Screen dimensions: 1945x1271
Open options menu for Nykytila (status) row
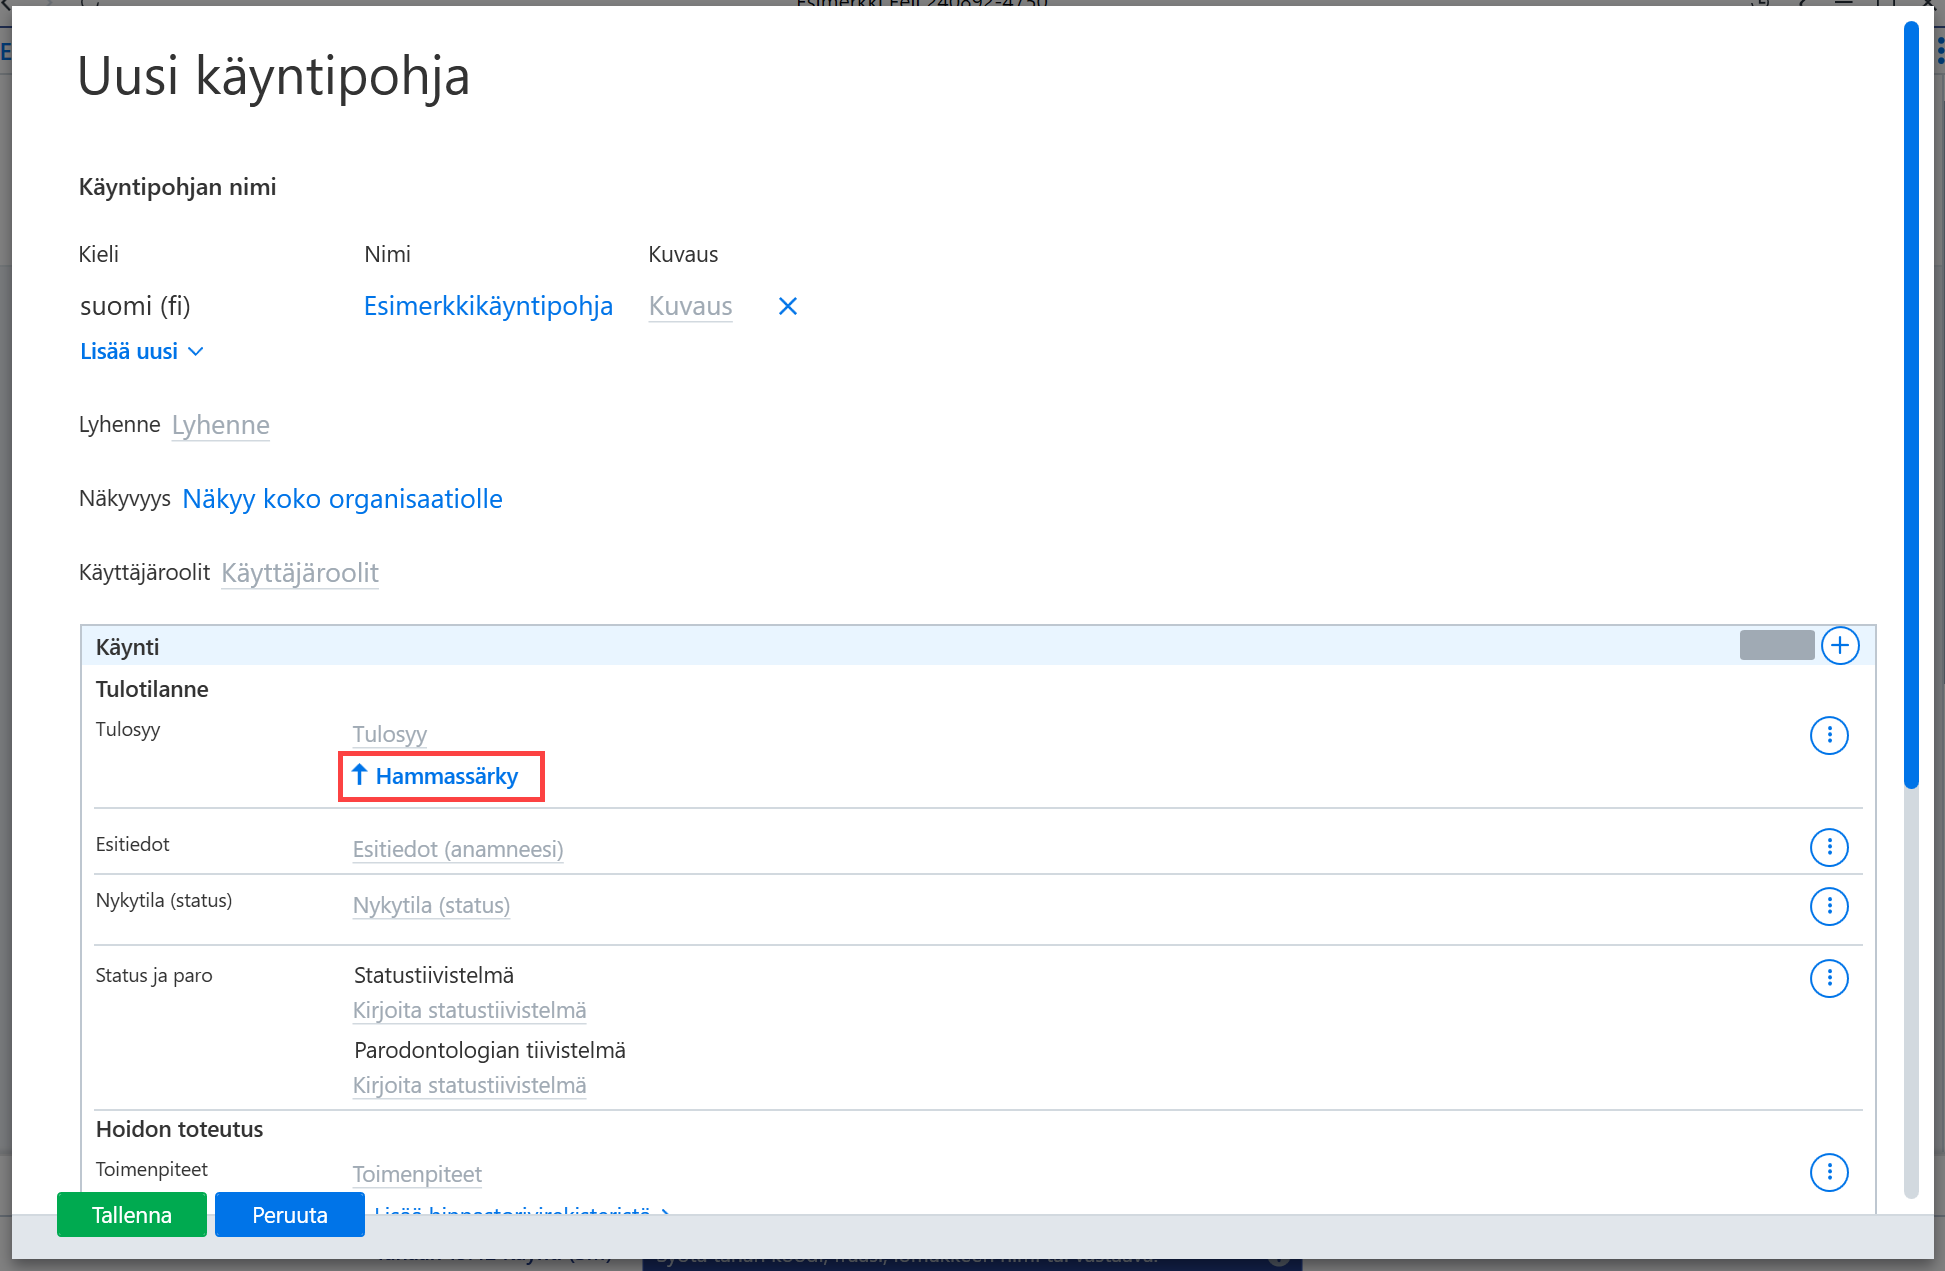[1829, 906]
